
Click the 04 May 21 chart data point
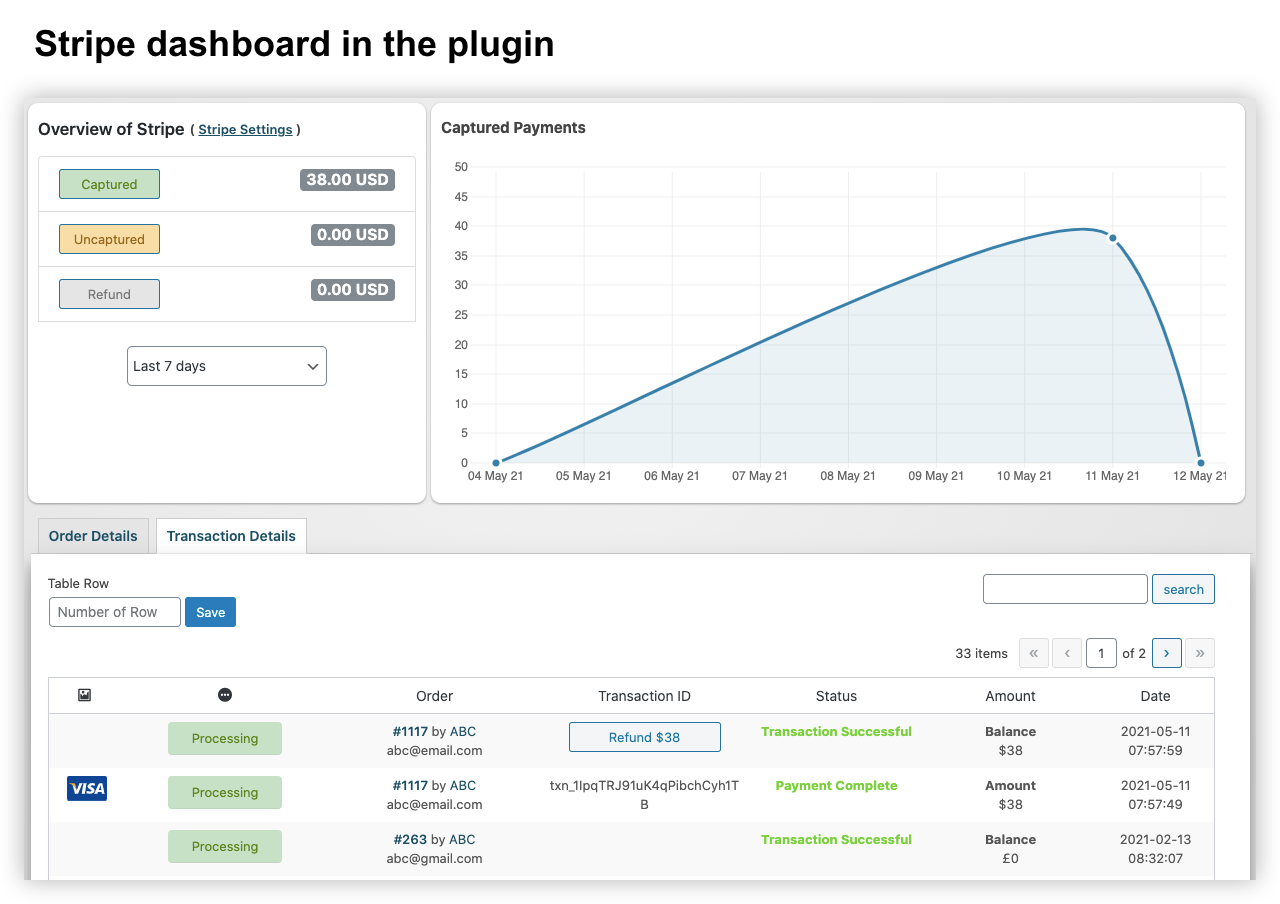click(x=496, y=463)
